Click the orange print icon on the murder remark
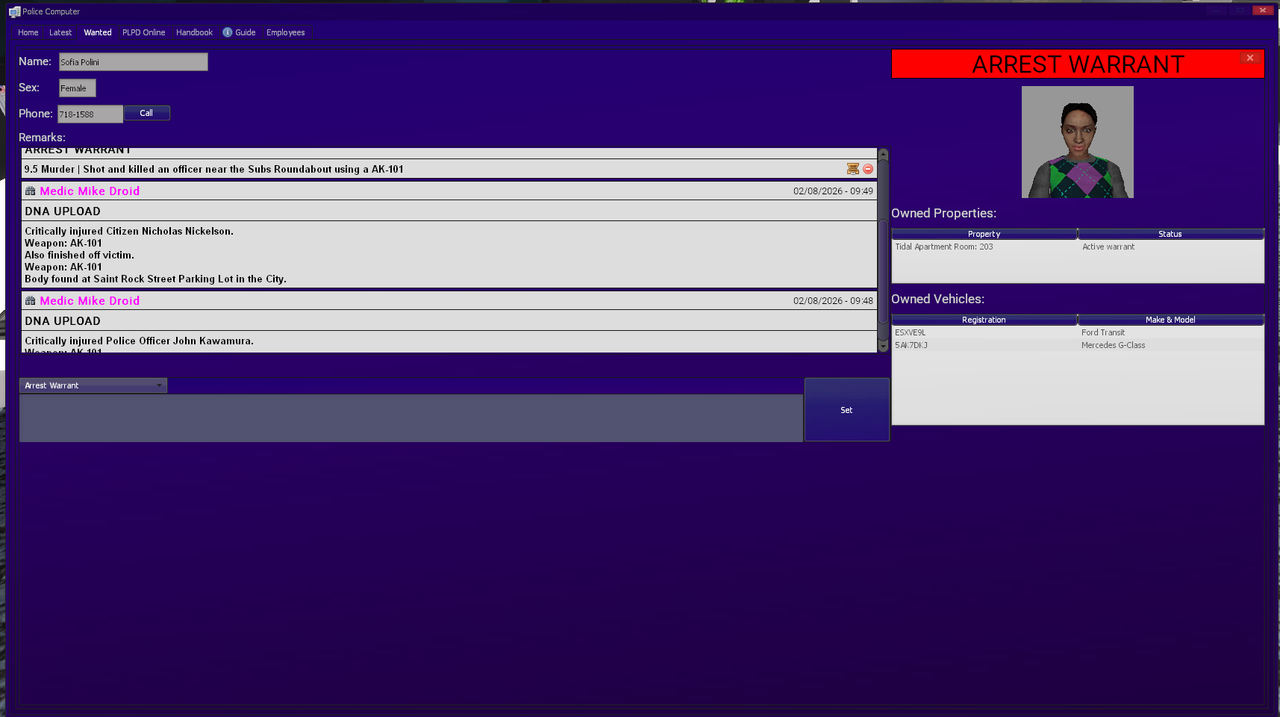Screen dimensions: 1280x717 (x=853, y=169)
